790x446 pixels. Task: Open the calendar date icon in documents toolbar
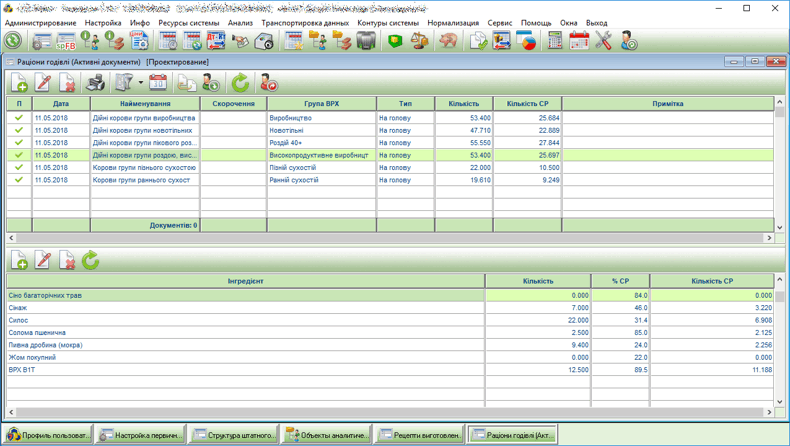[x=158, y=83]
